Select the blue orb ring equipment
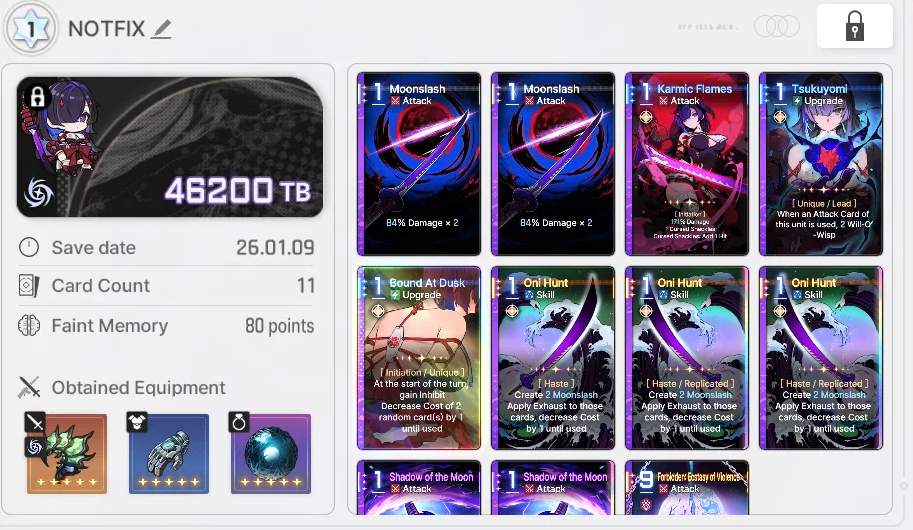913x530 pixels. [x=271, y=454]
